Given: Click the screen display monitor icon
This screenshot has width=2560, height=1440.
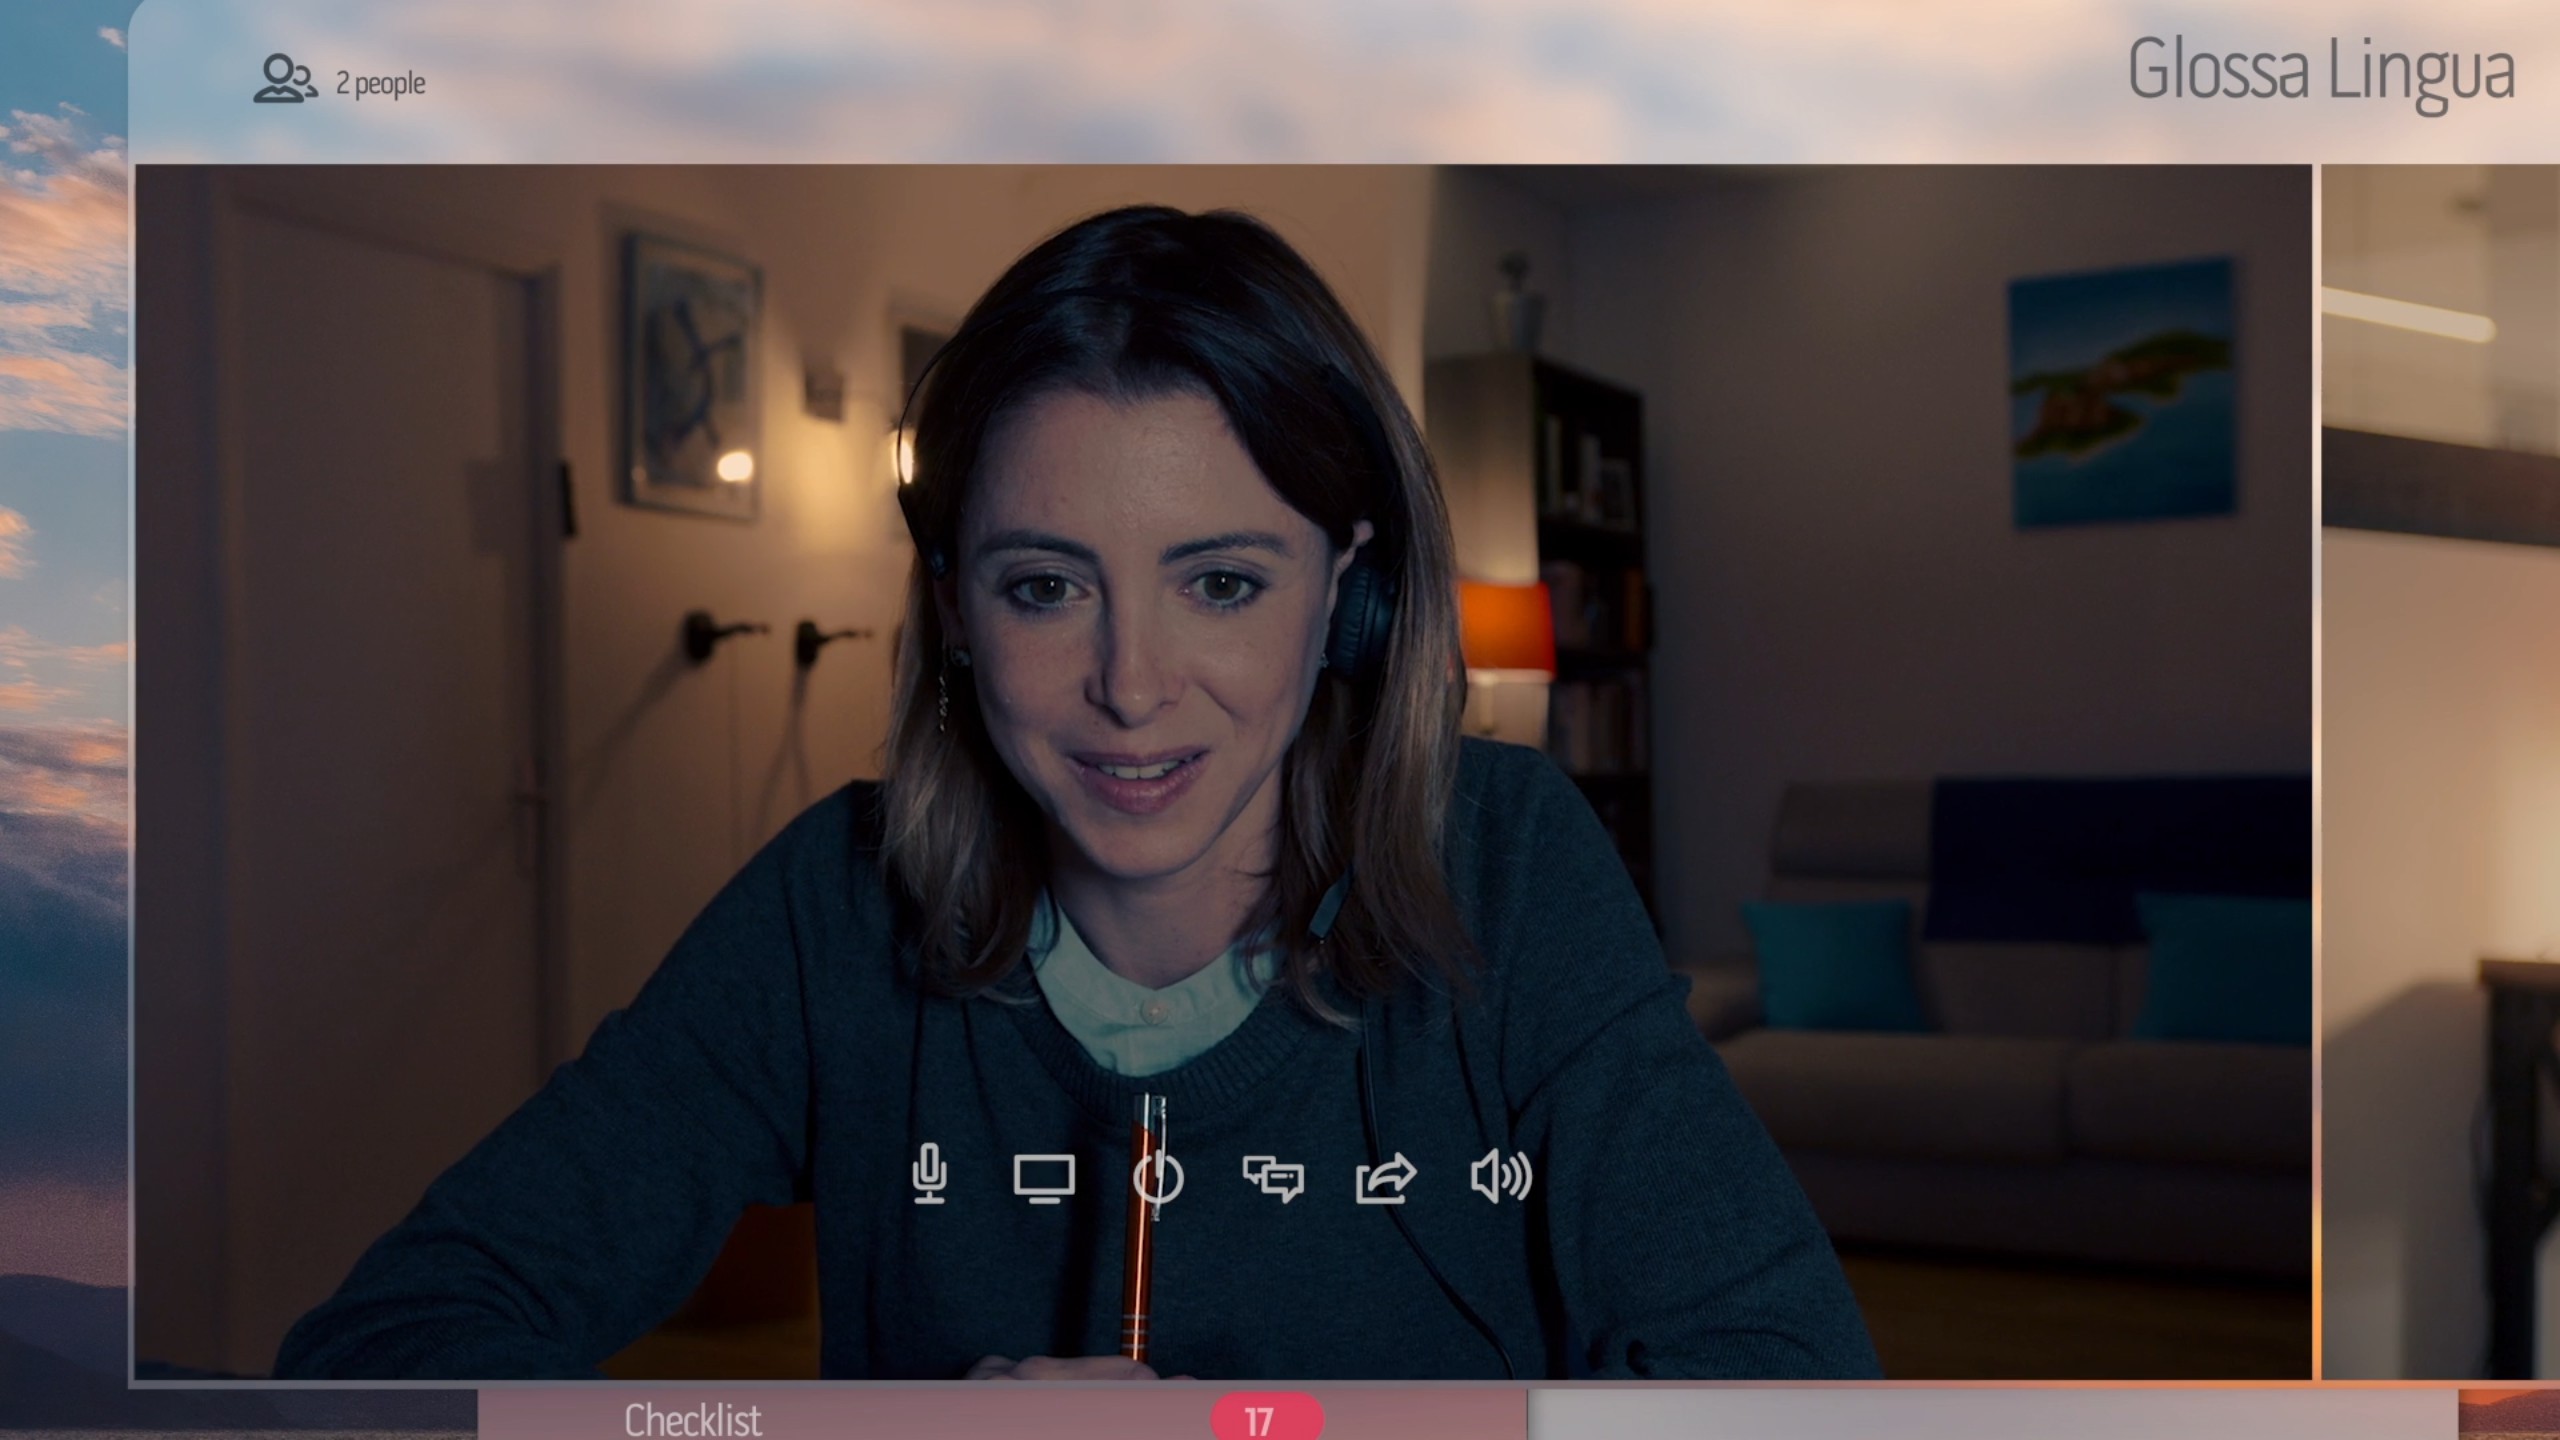Looking at the screenshot, I should tap(1044, 1178).
